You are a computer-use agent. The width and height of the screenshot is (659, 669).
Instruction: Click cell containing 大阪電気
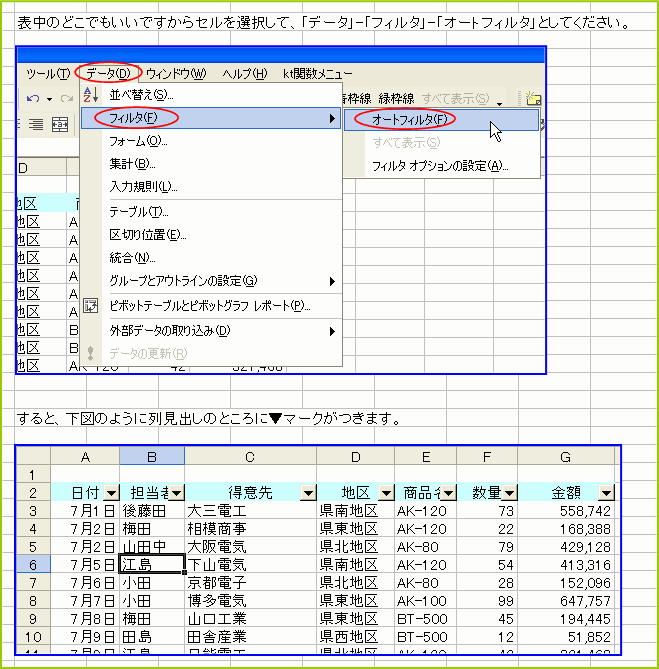point(250,547)
